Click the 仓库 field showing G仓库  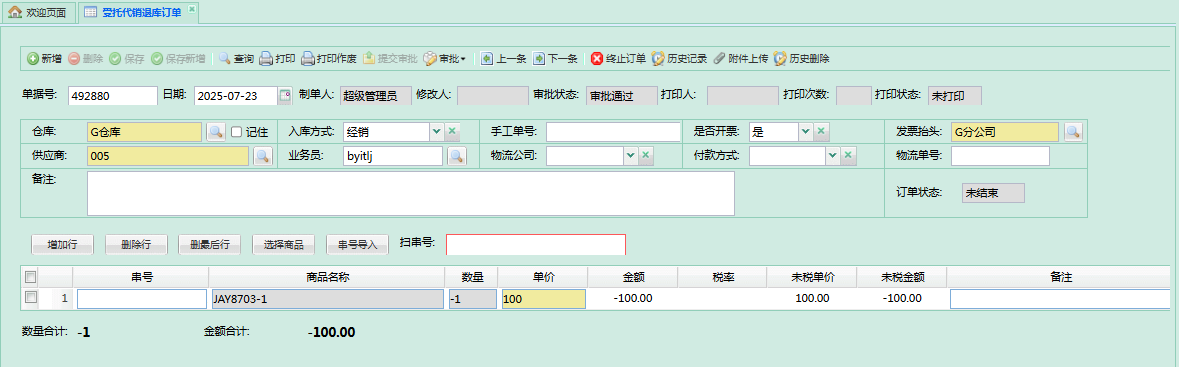[144, 132]
